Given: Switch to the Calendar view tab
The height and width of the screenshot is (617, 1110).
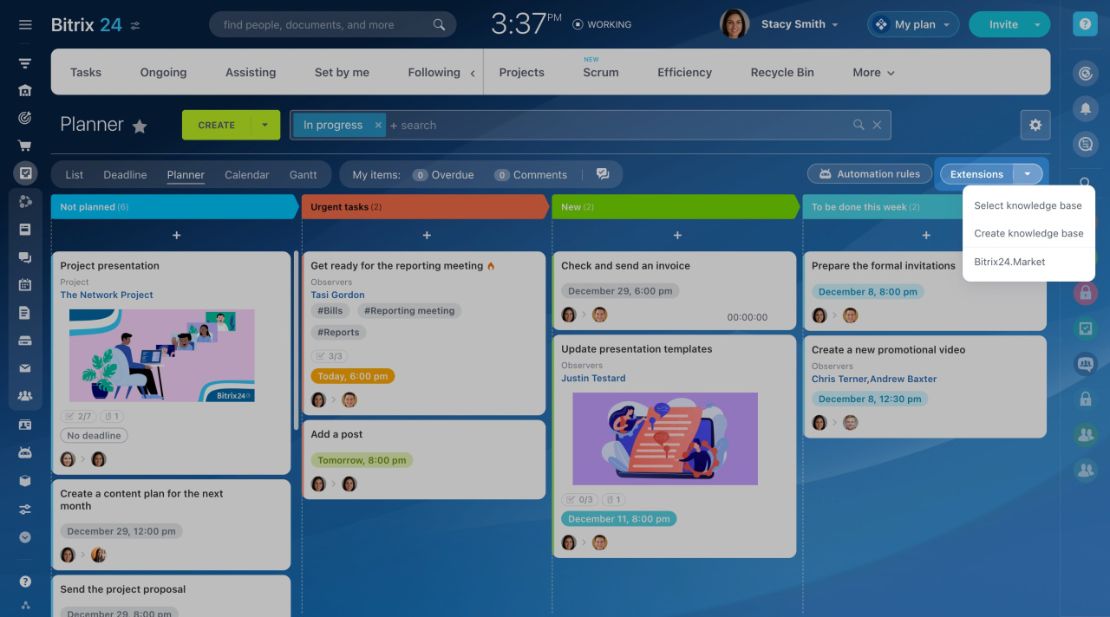Looking at the screenshot, I should 246,175.
